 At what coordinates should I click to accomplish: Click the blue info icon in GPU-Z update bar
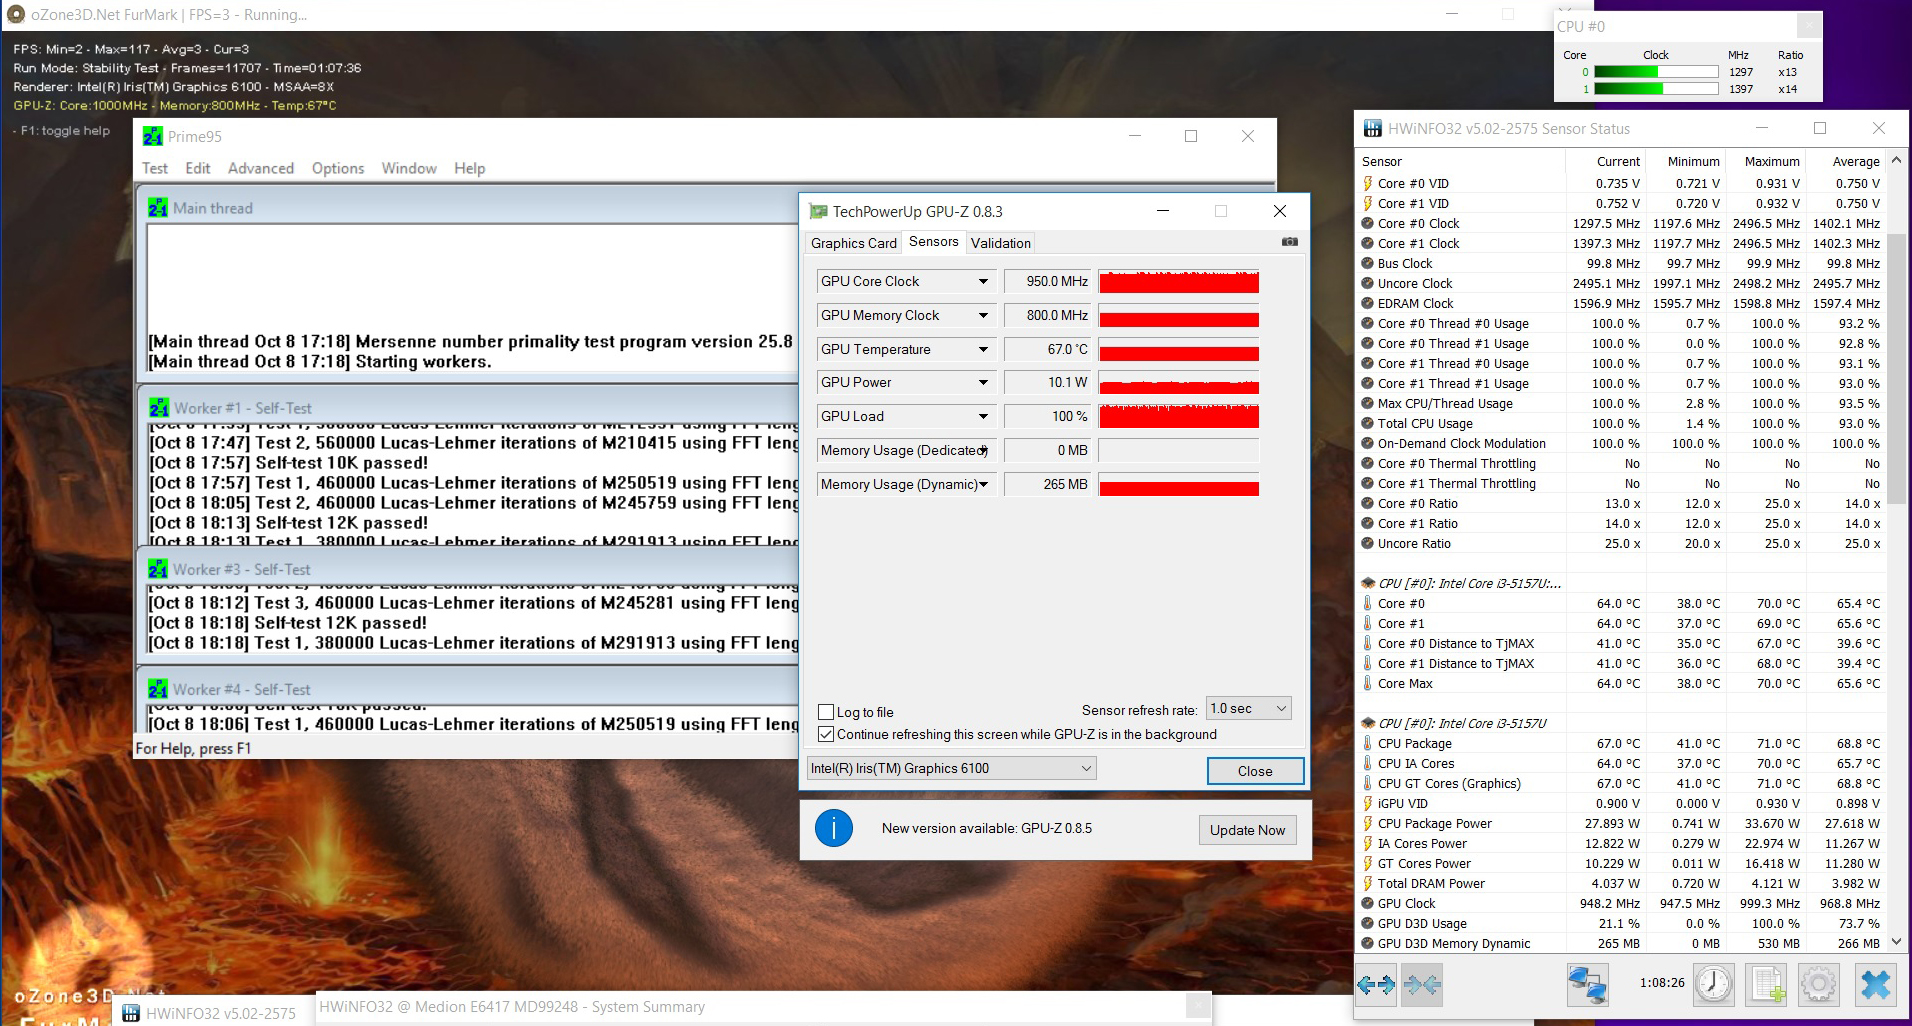834,828
